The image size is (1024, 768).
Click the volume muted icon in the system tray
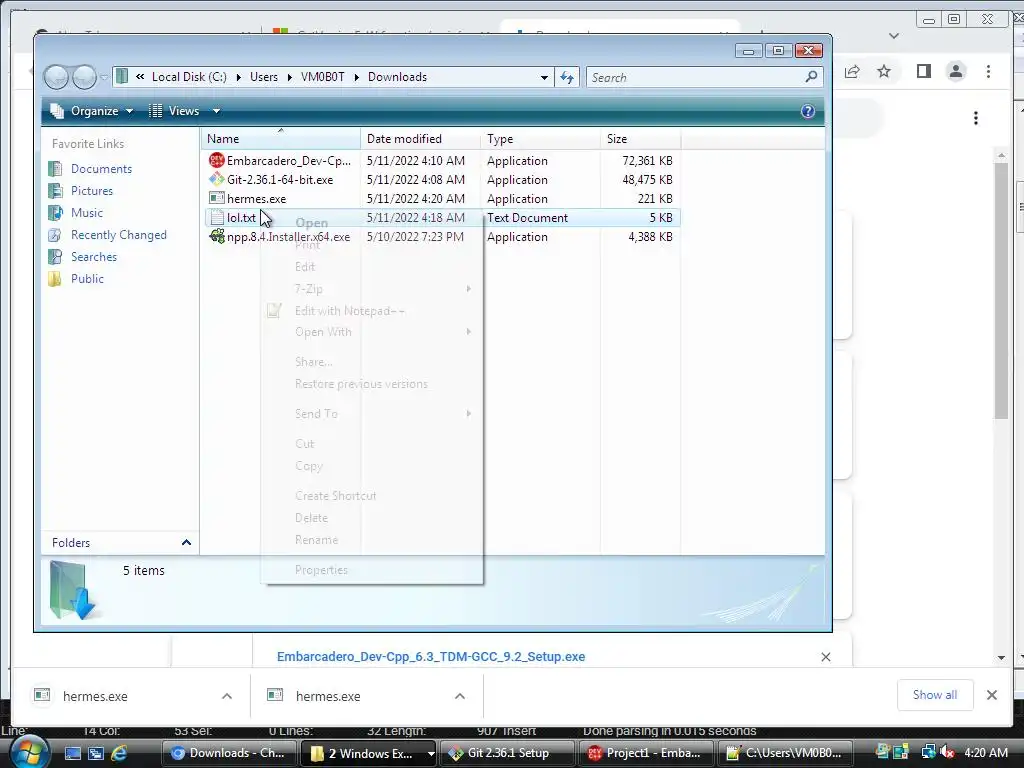(947, 752)
